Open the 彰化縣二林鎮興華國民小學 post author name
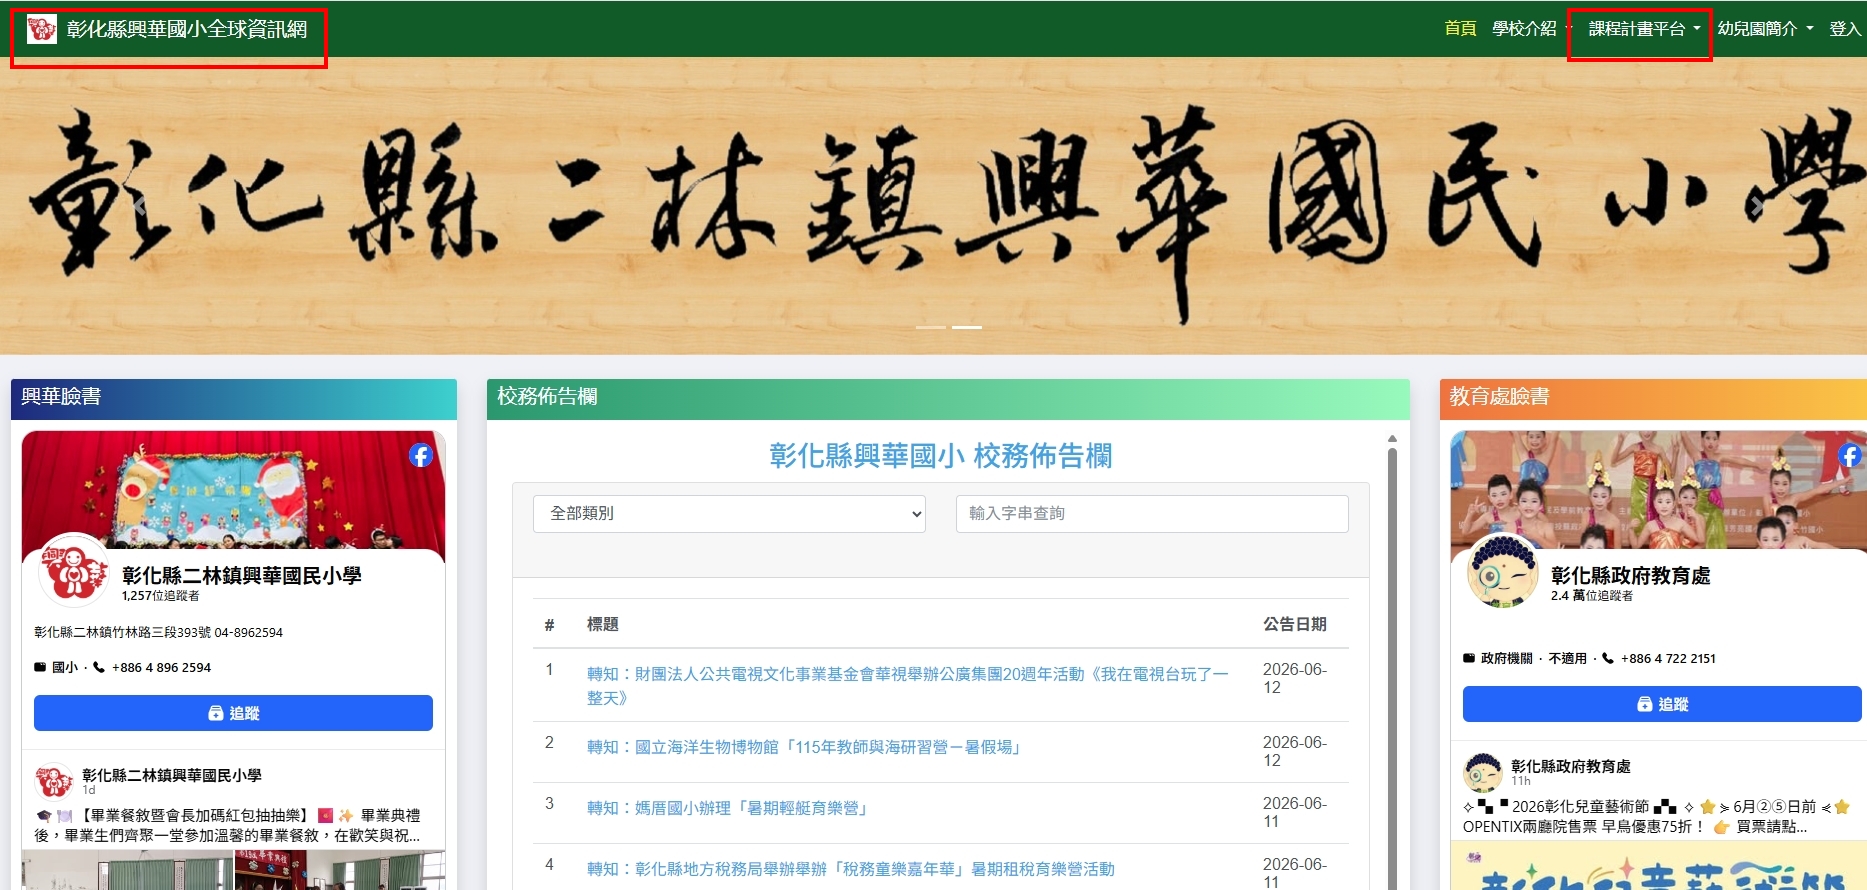This screenshot has height=890, width=1867. (172, 775)
